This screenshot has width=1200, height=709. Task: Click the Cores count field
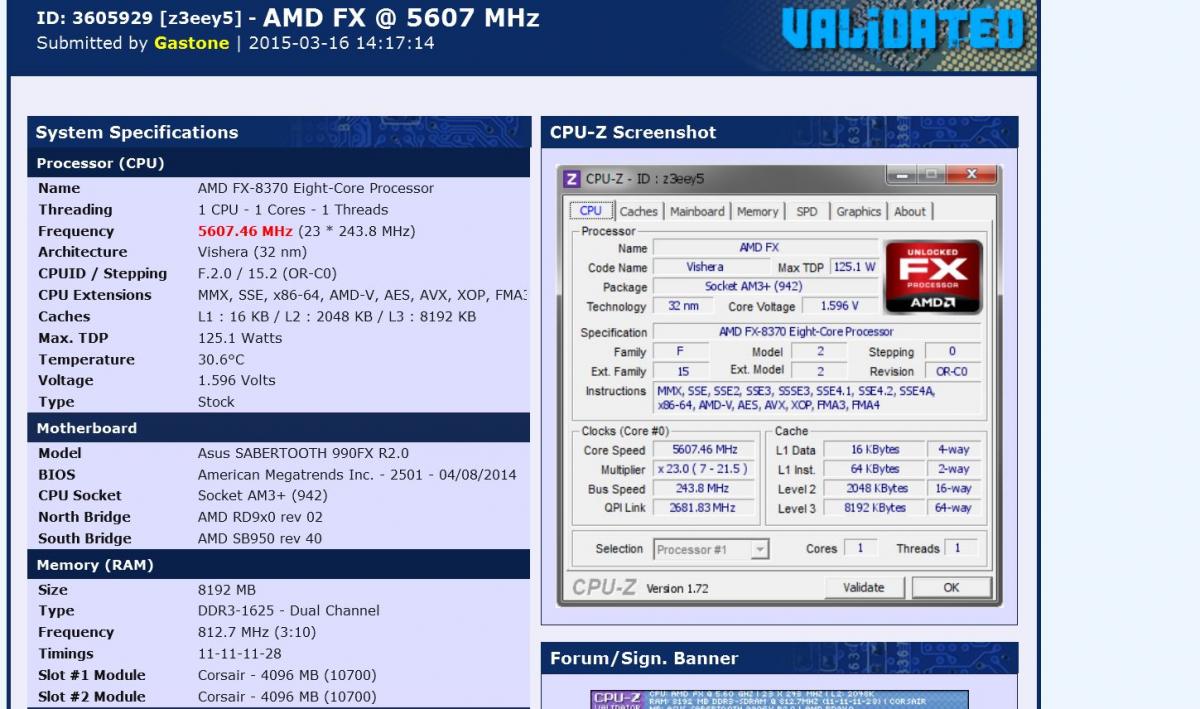(860, 548)
